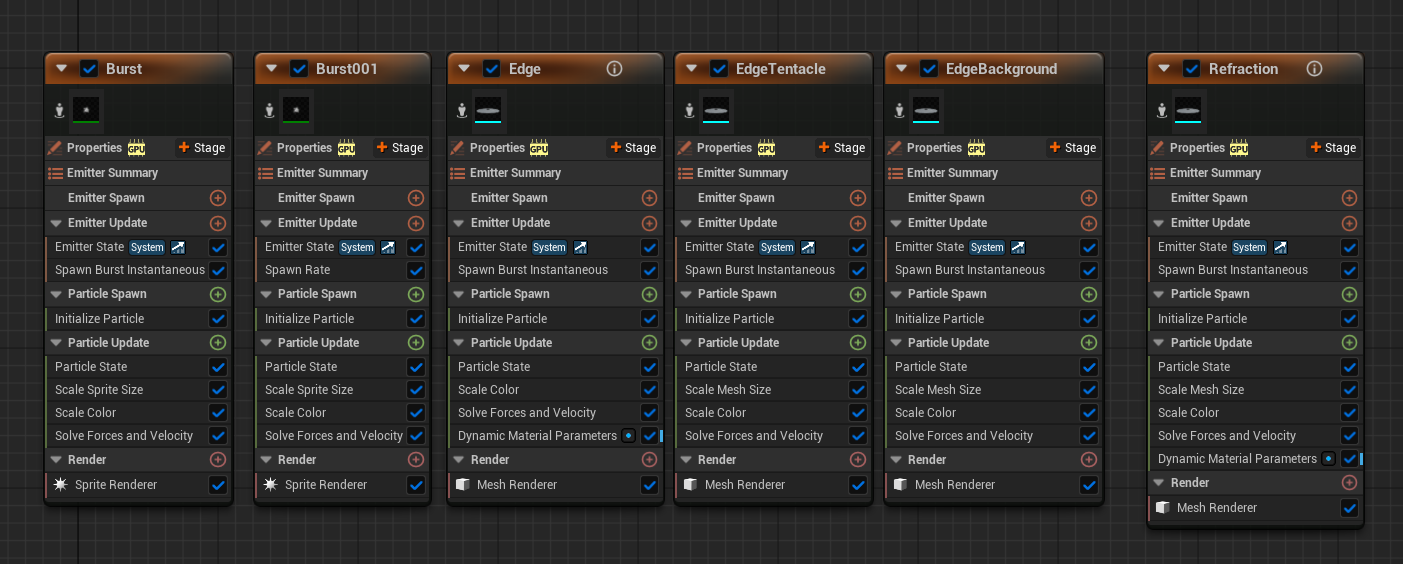Screen dimensions: 1403x564
Task: Click the graph icon beside Burst's Emitter State
Action: click(179, 247)
